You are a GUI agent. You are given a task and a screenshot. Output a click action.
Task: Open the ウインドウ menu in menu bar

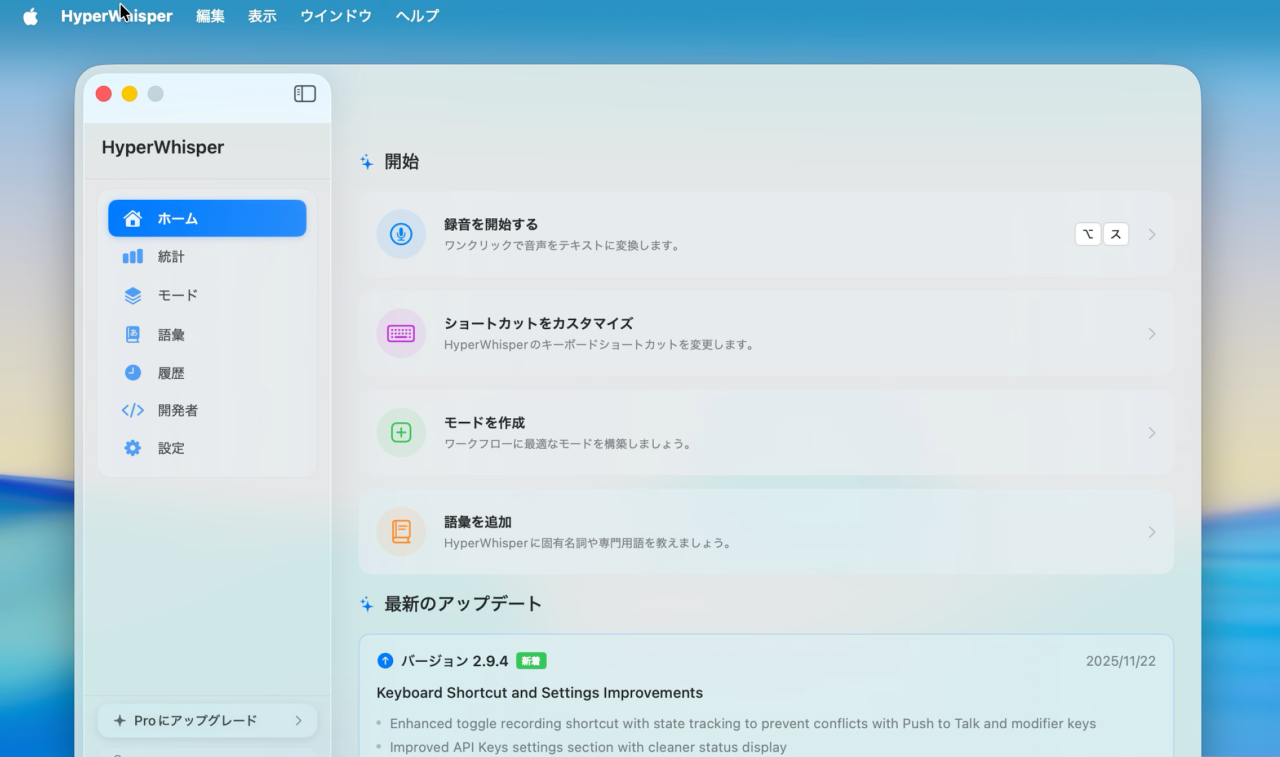(336, 16)
